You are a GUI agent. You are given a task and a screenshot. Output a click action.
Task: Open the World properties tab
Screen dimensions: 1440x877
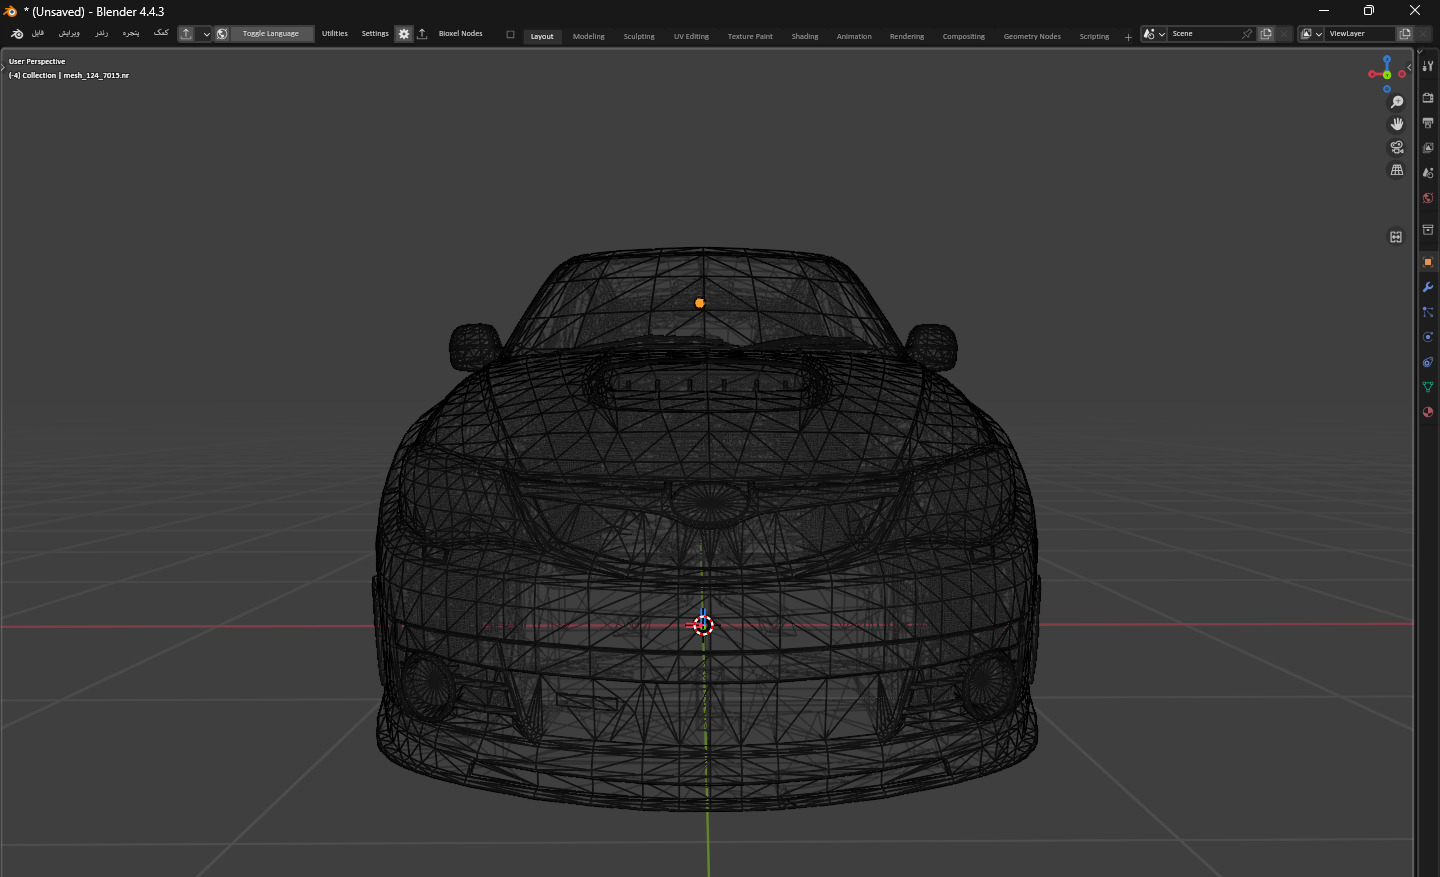point(1428,198)
